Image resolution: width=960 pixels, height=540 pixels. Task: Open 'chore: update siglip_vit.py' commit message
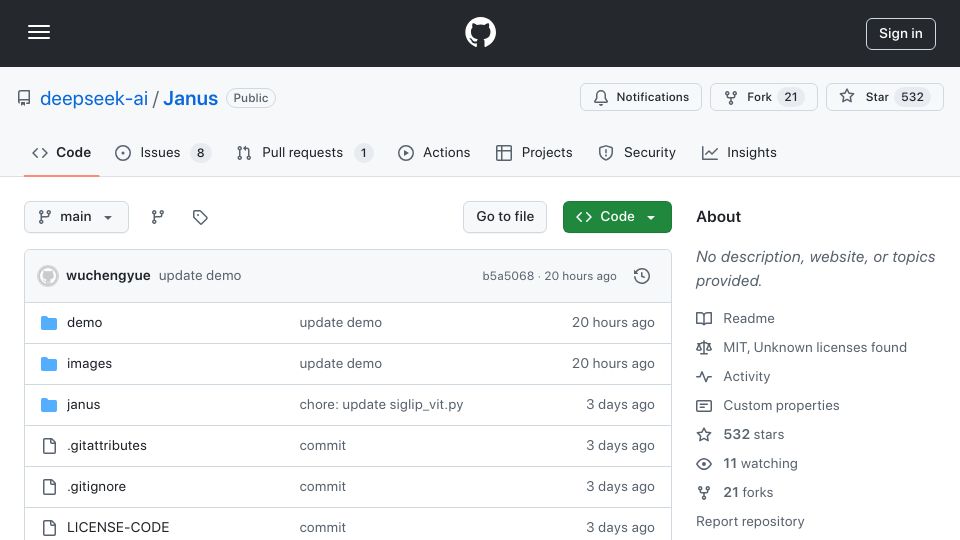[381, 405]
